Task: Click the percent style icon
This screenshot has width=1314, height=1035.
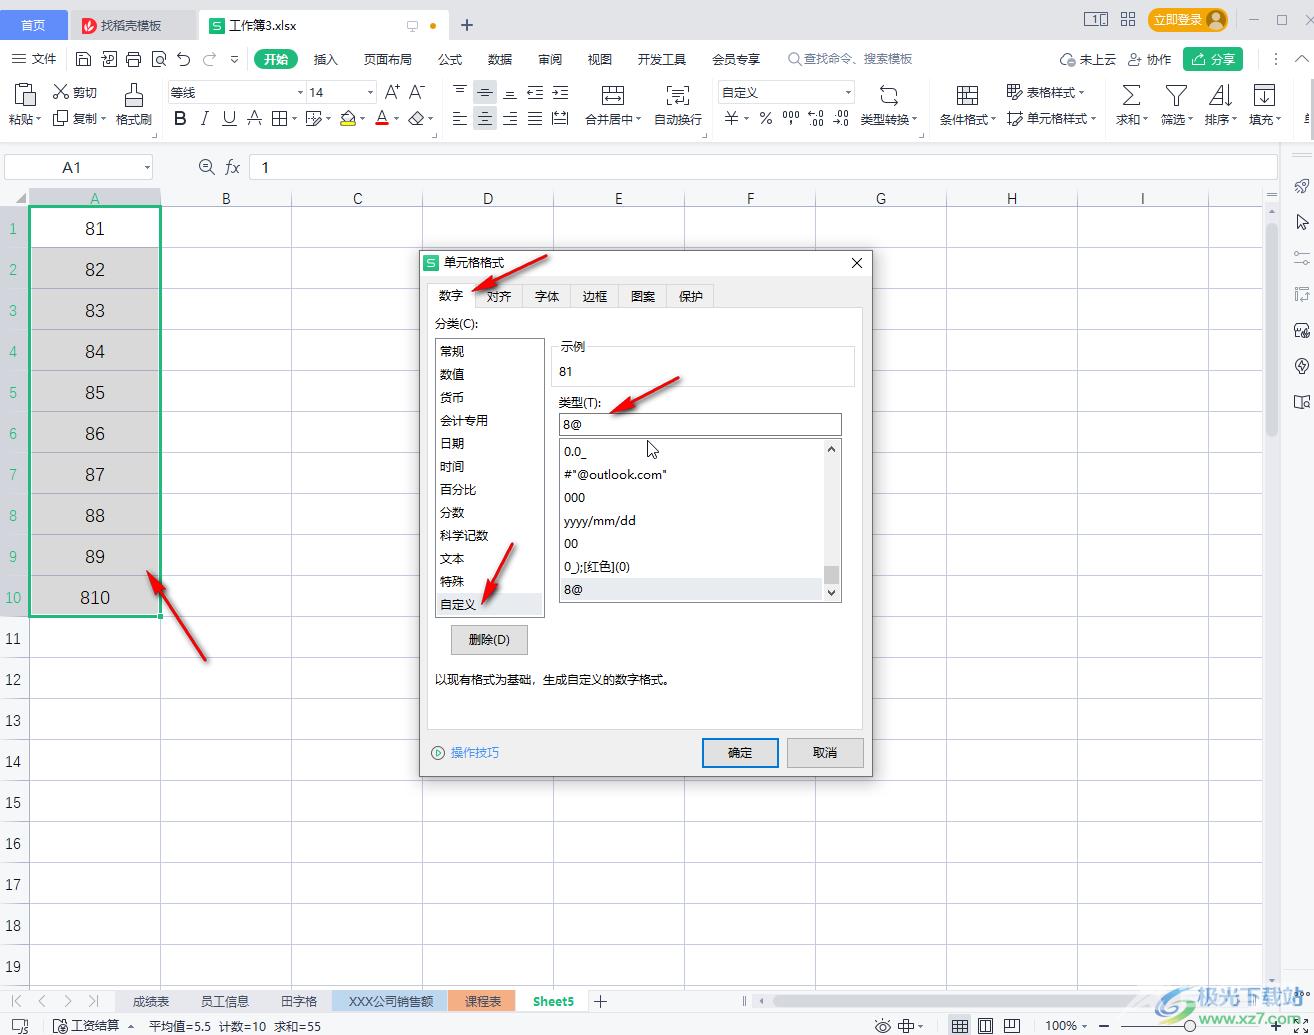Action: (x=765, y=119)
